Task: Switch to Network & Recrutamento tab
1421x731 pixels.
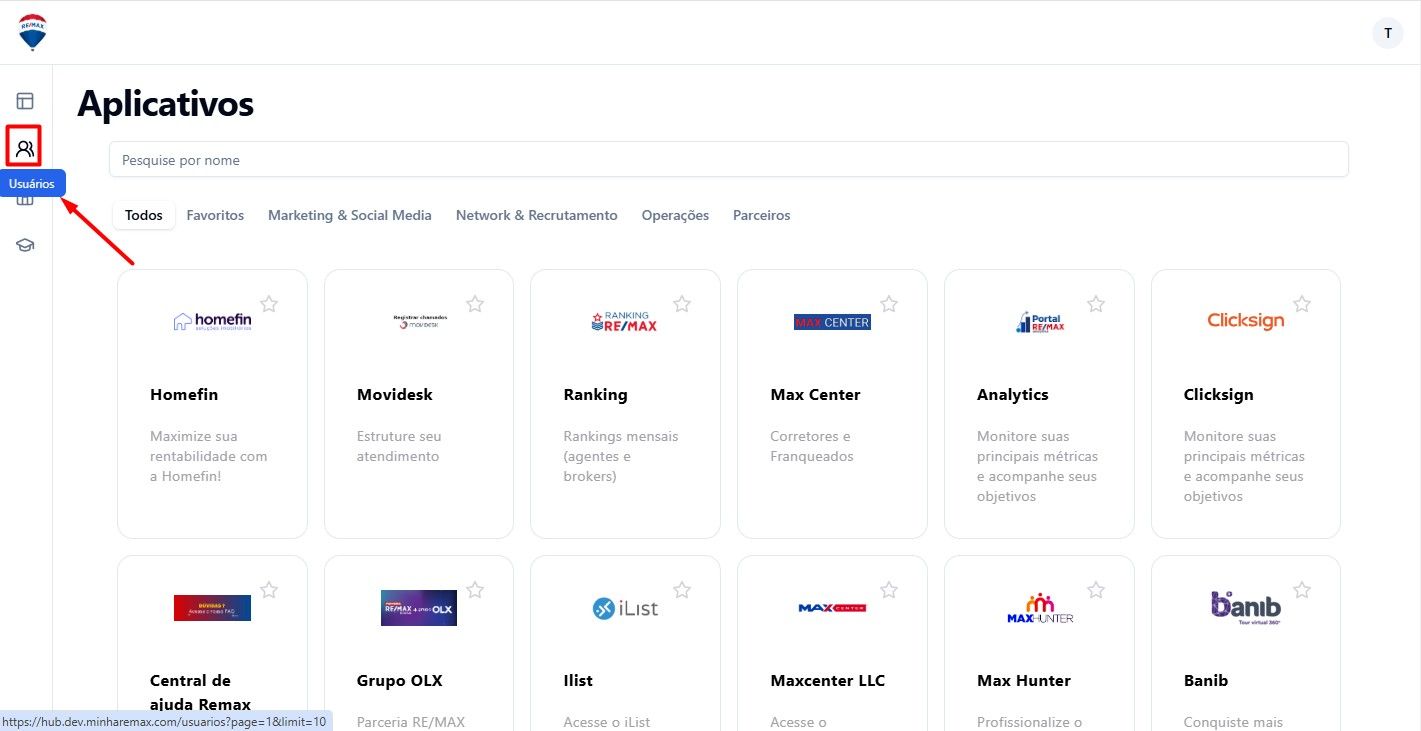Action: [x=537, y=215]
